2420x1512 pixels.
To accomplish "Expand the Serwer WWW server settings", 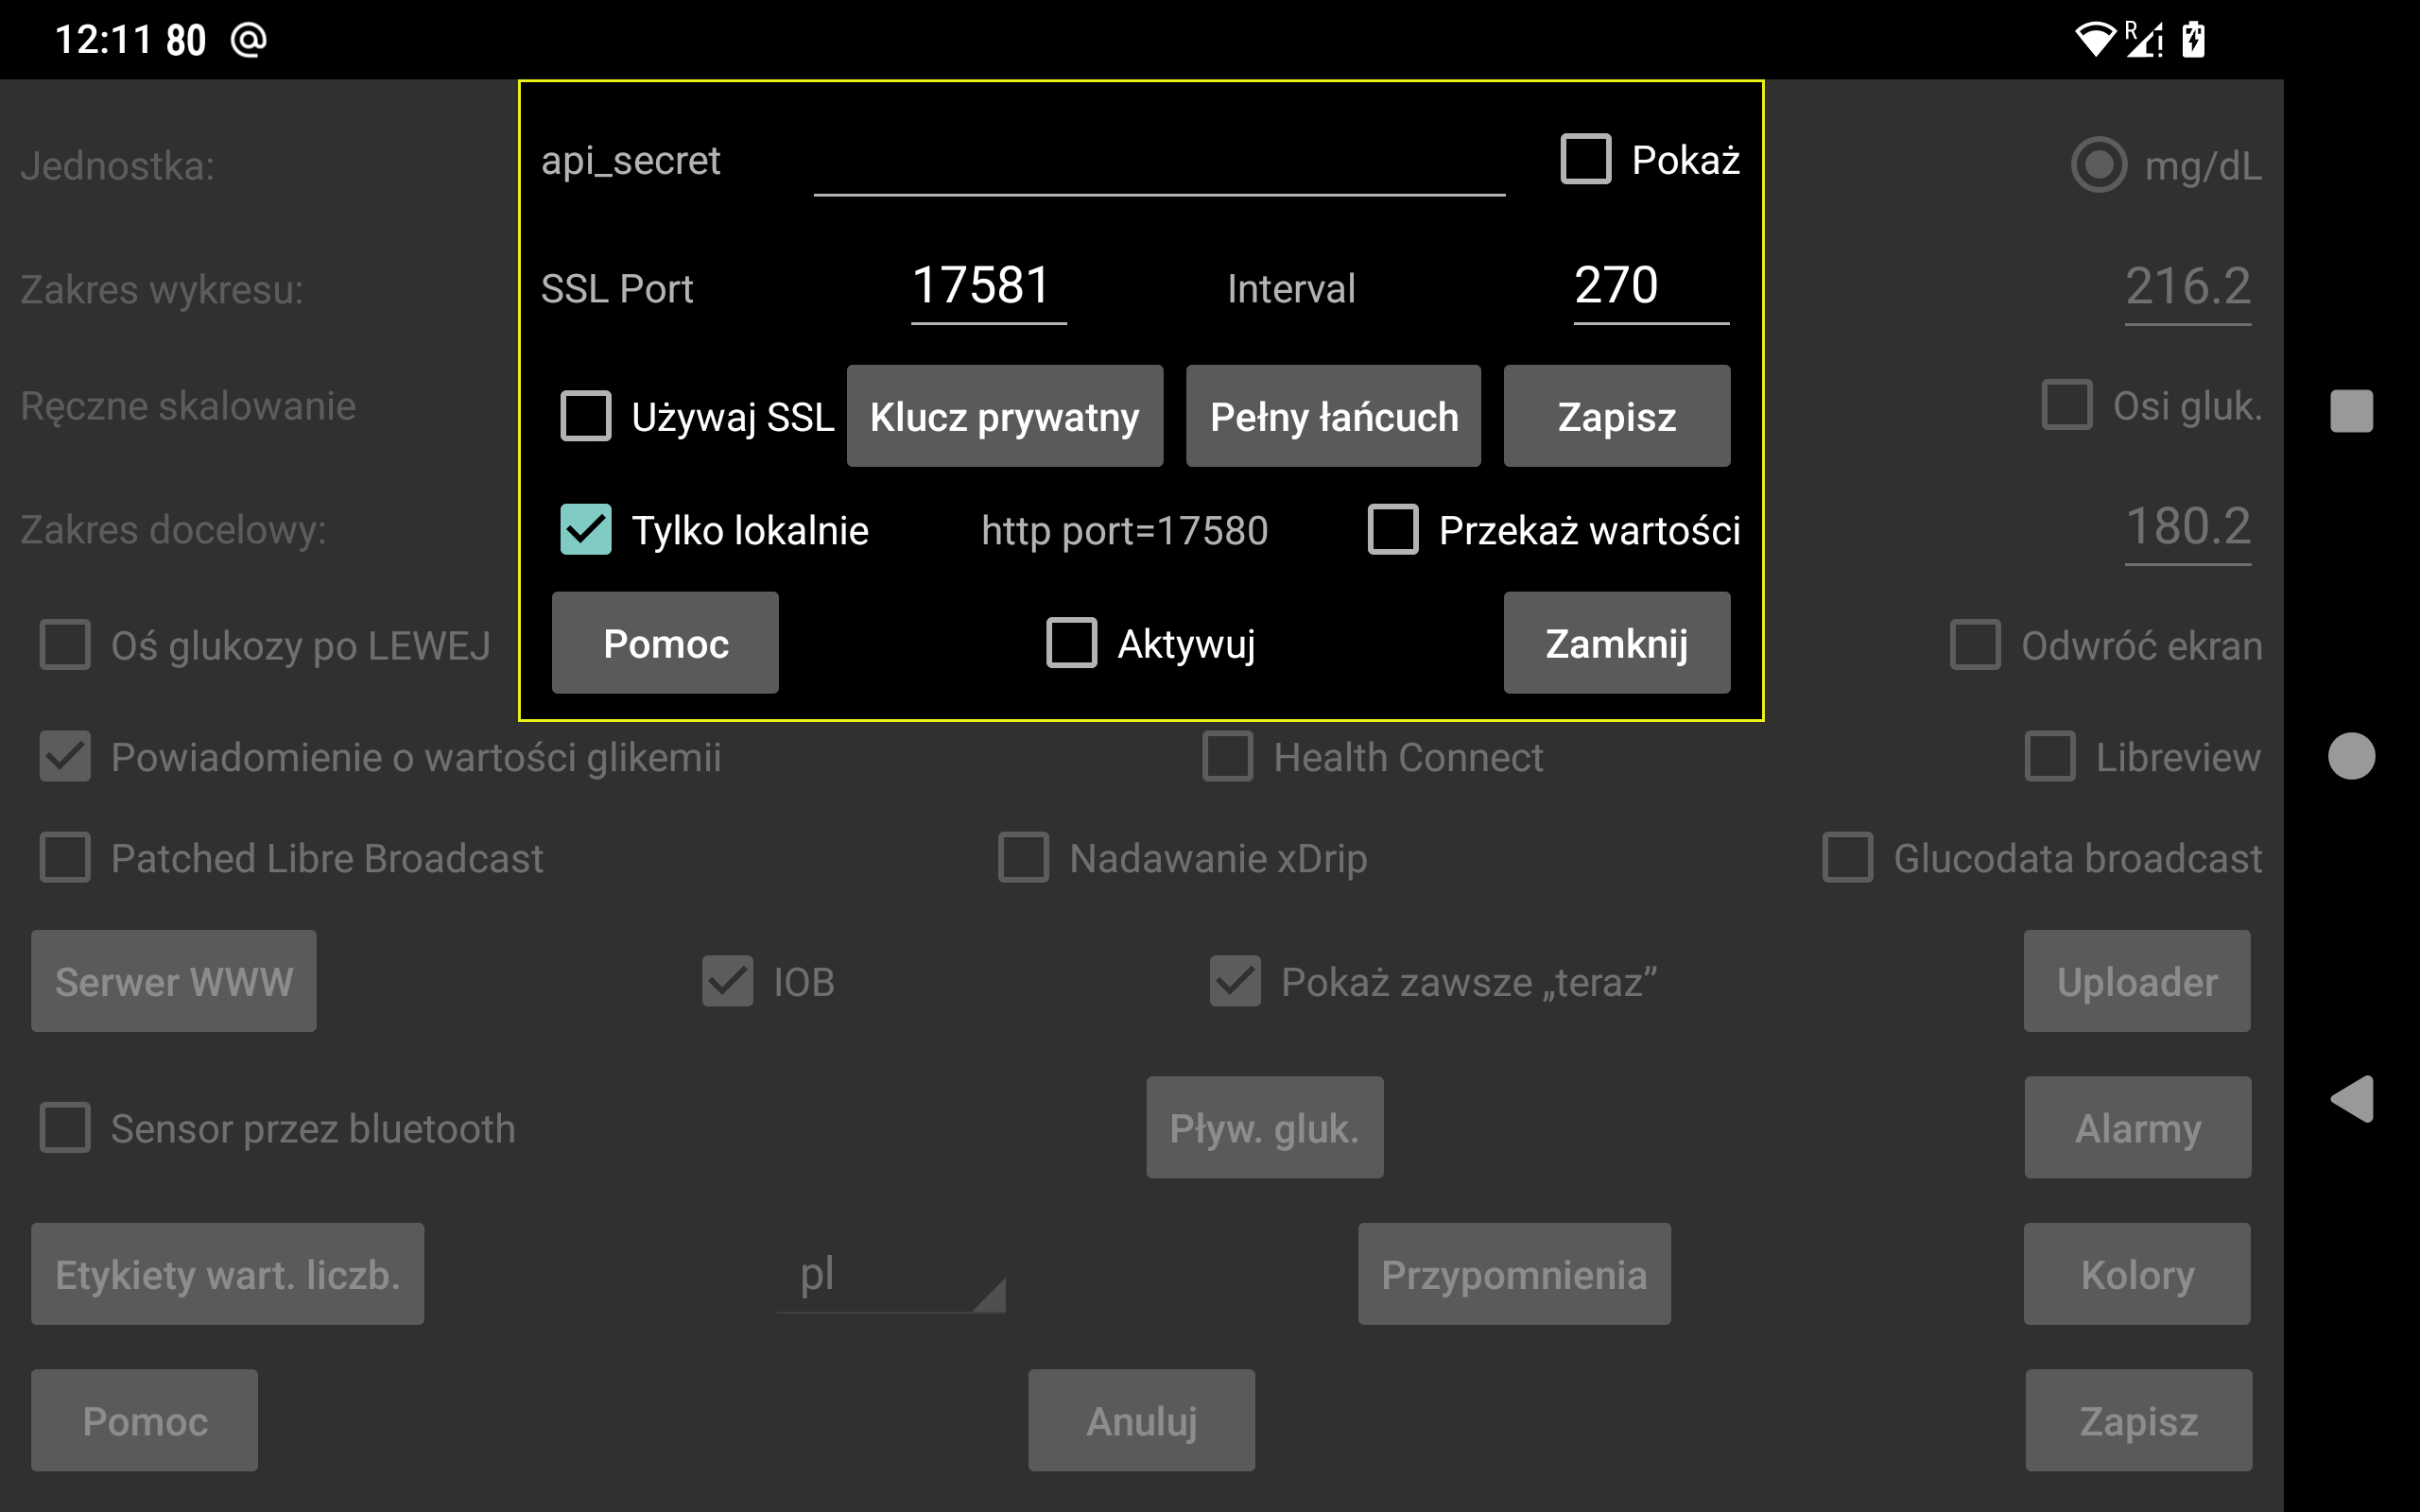I will [x=171, y=981].
